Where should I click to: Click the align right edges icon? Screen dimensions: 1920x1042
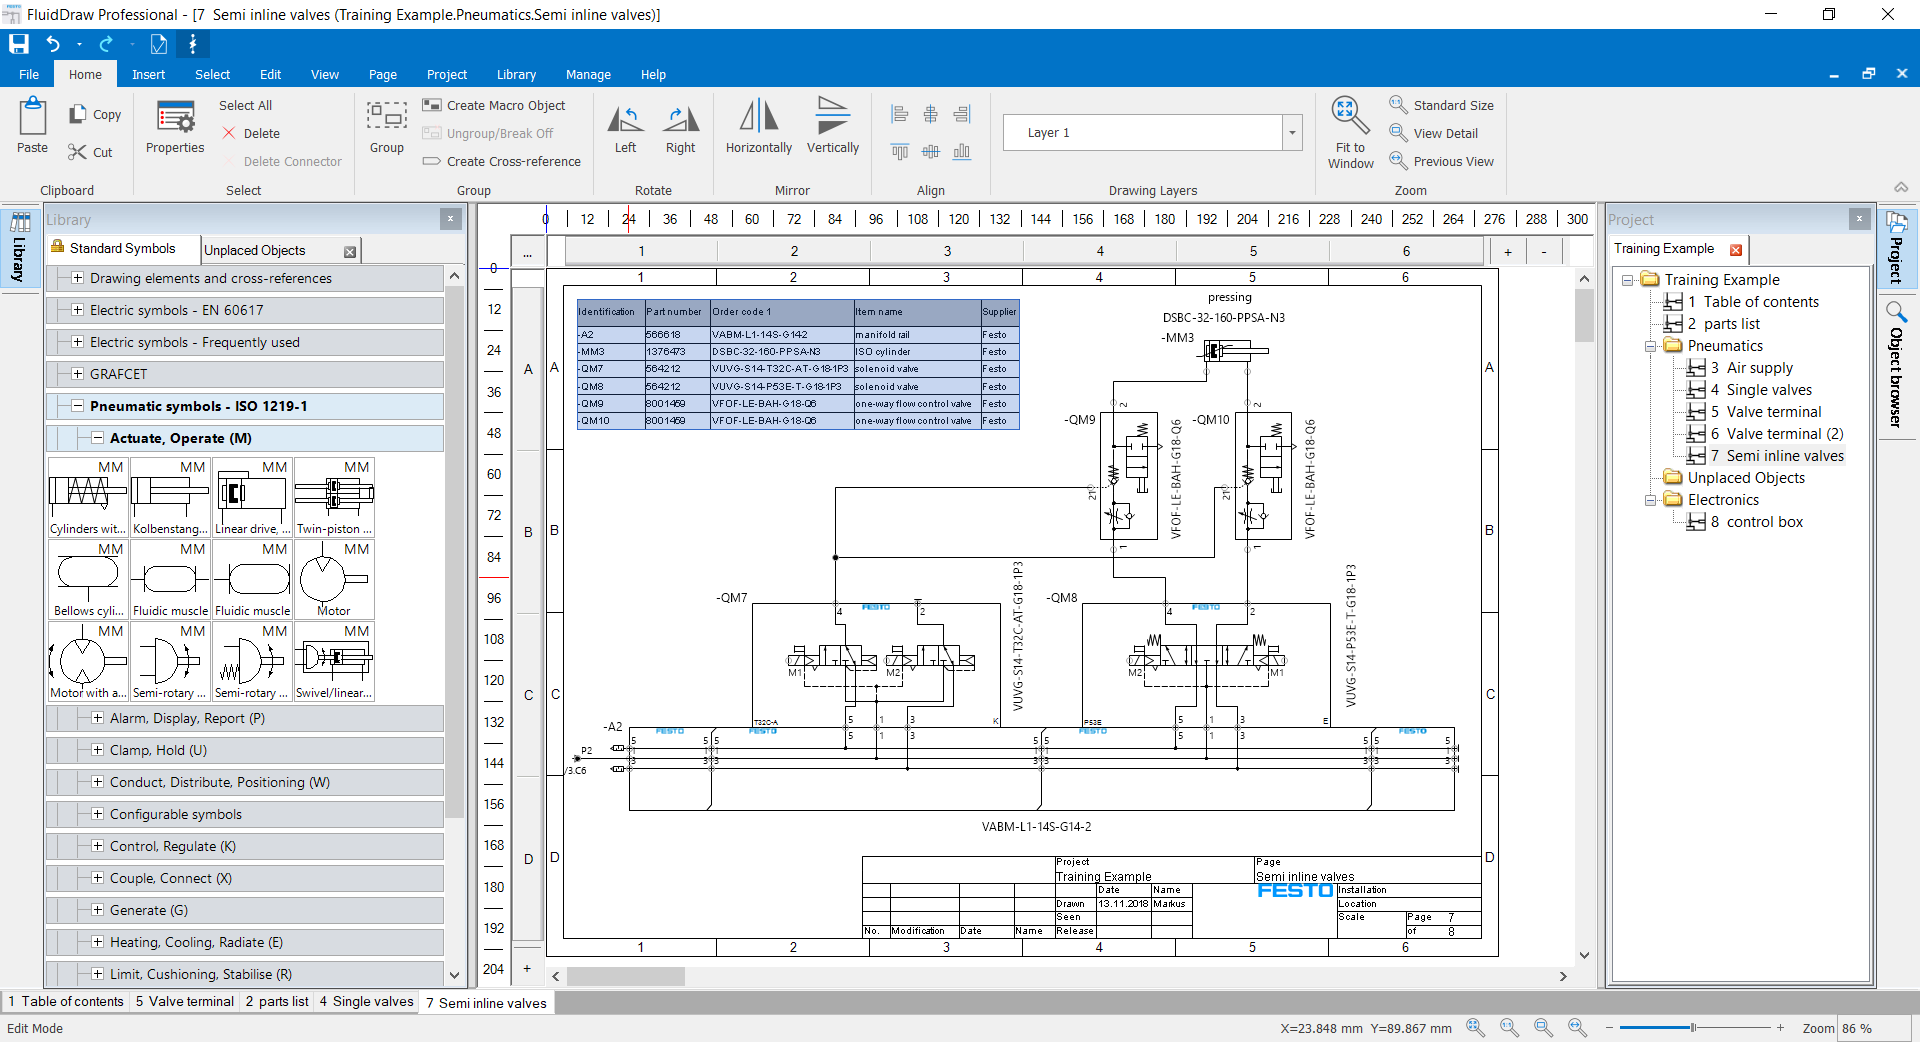click(962, 114)
